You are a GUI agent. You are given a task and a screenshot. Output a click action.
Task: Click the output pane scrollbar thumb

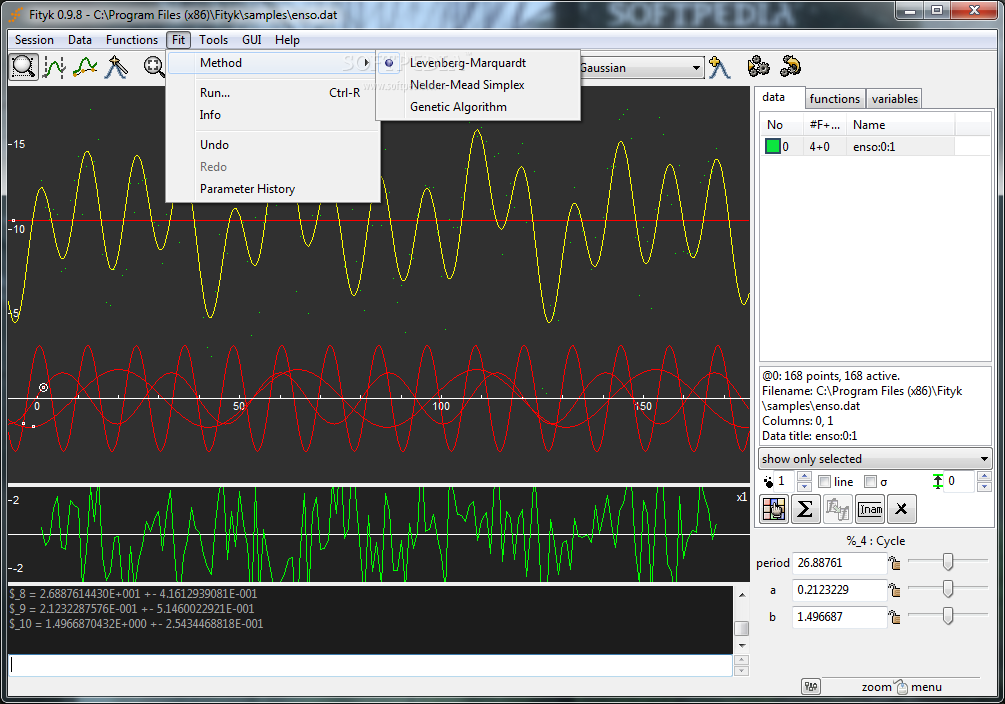pos(742,628)
